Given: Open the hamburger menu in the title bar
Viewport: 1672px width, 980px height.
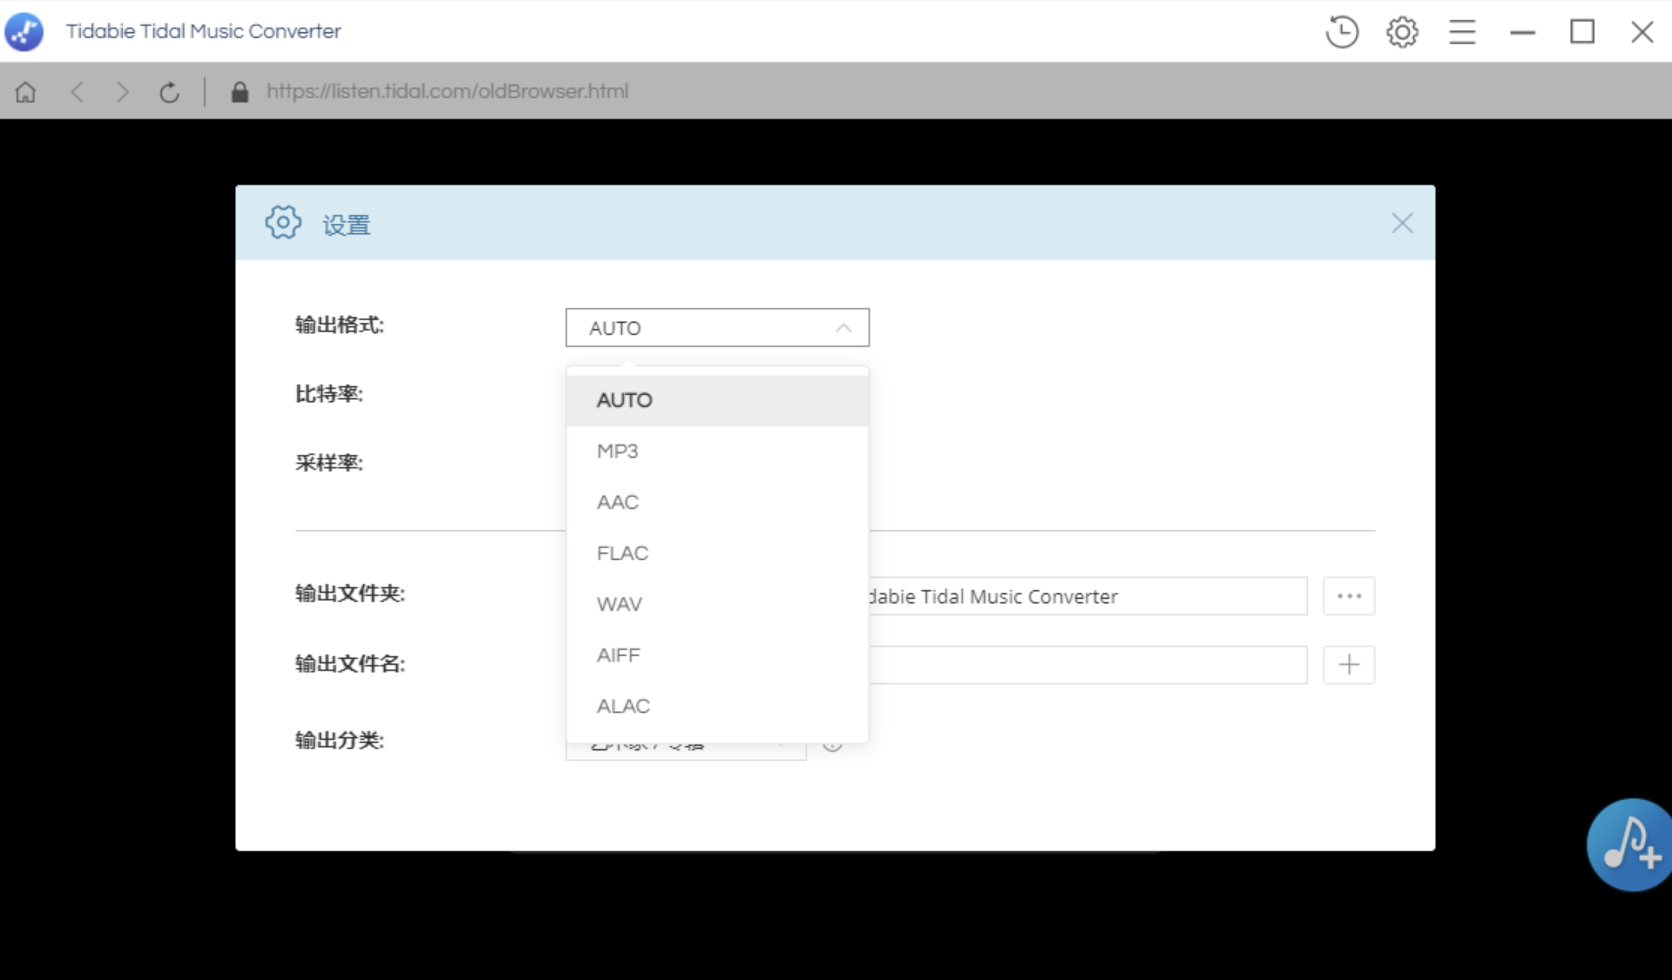Looking at the screenshot, I should coord(1462,32).
